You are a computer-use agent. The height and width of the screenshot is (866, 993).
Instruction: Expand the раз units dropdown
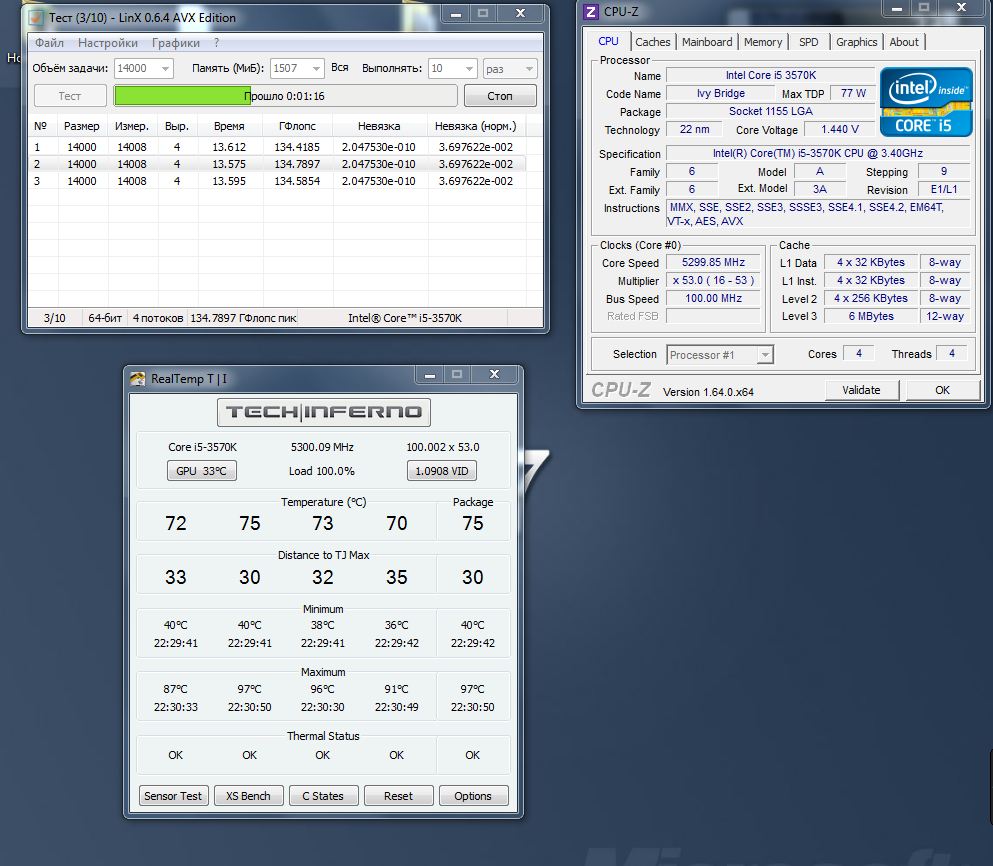pos(529,68)
